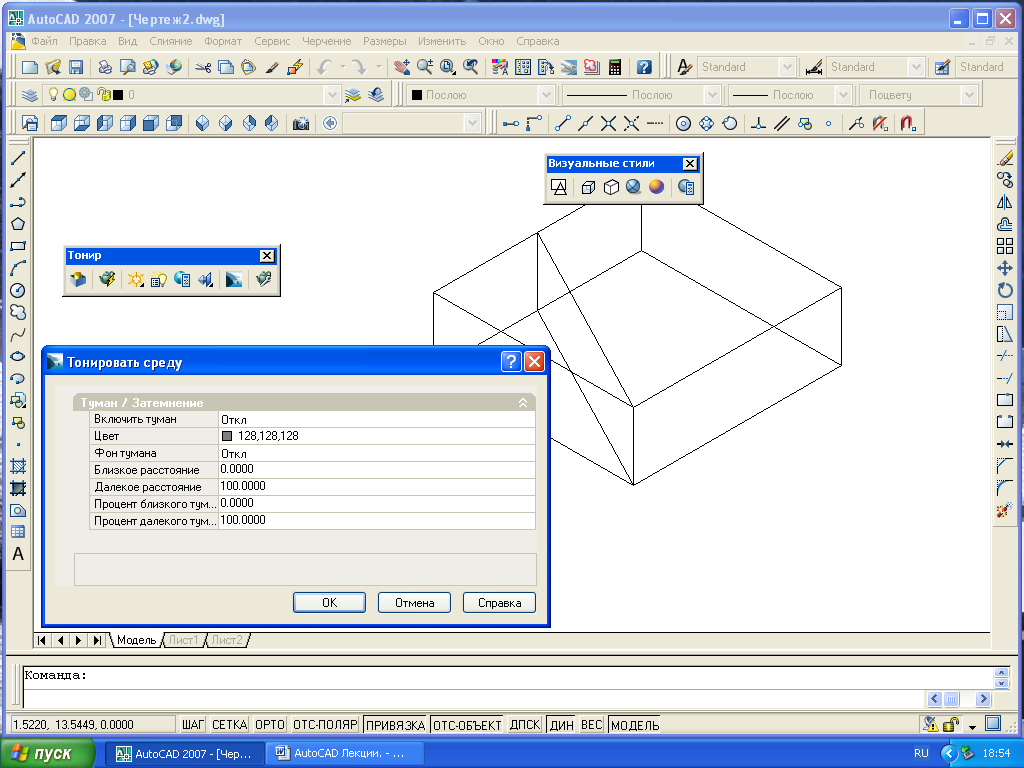1024x768 pixels.
Task: Open the QuickCalc calculator
Action: click(615, 67)
